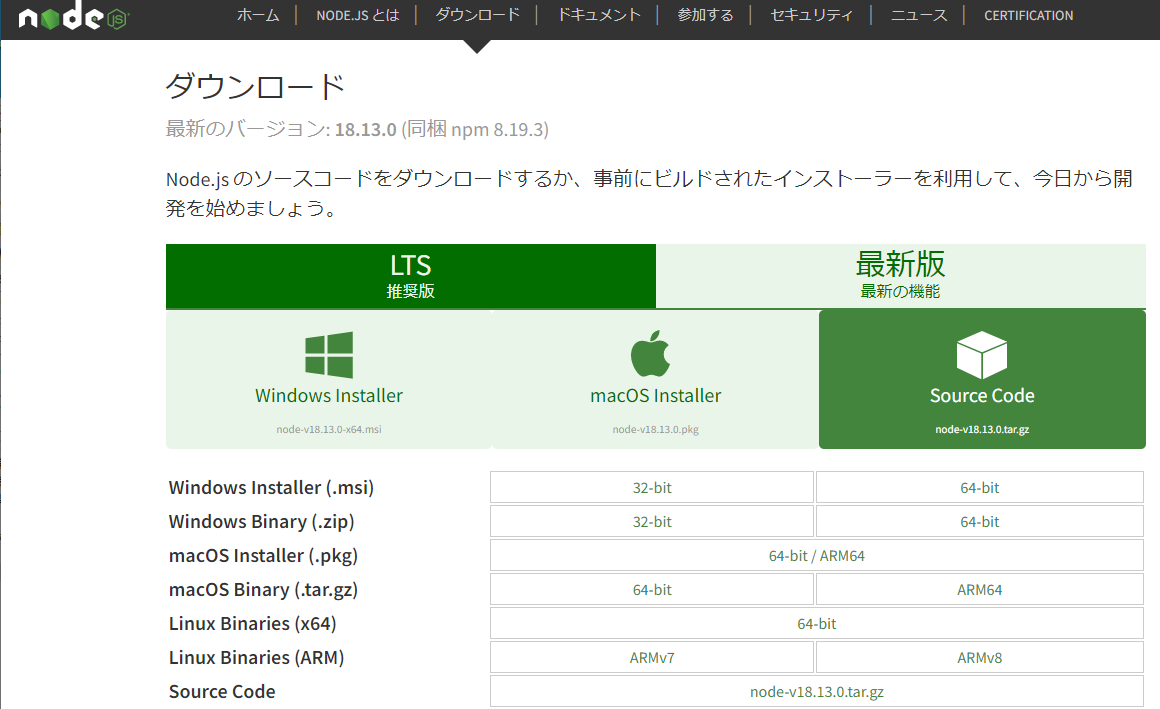The image size is (1160, 709).
Task: Click node-v18.13.0.tar.gz in Source Code row
Action: tap(817, 692)
